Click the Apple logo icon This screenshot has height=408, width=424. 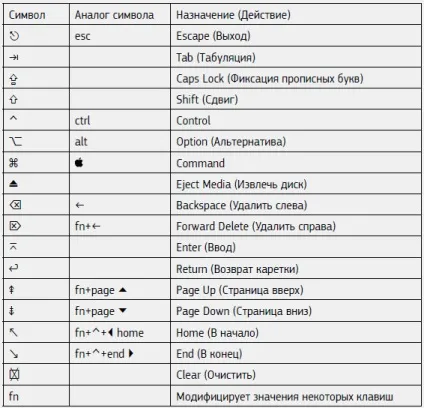pyautogui.click(x=79, y=162)
